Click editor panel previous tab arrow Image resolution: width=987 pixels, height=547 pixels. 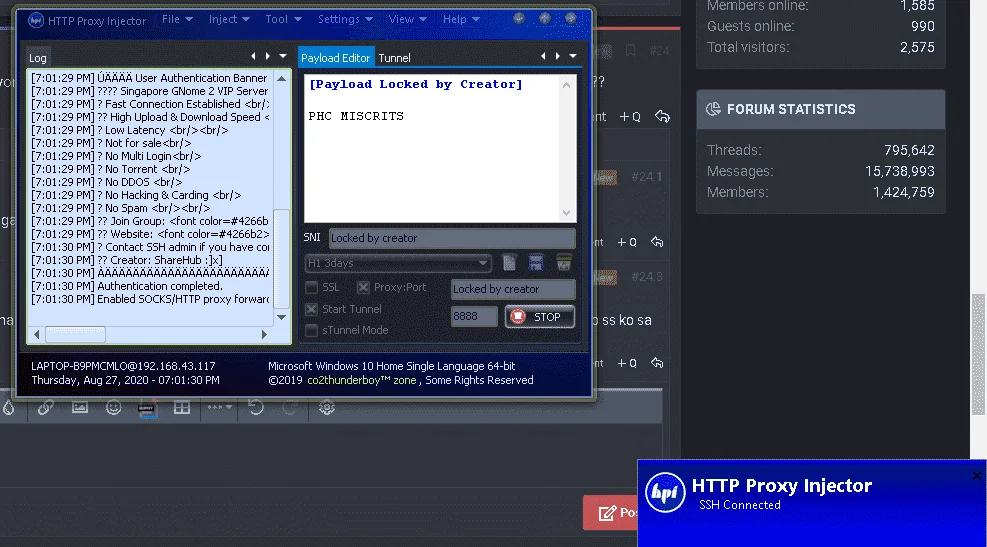click(543, 56)
